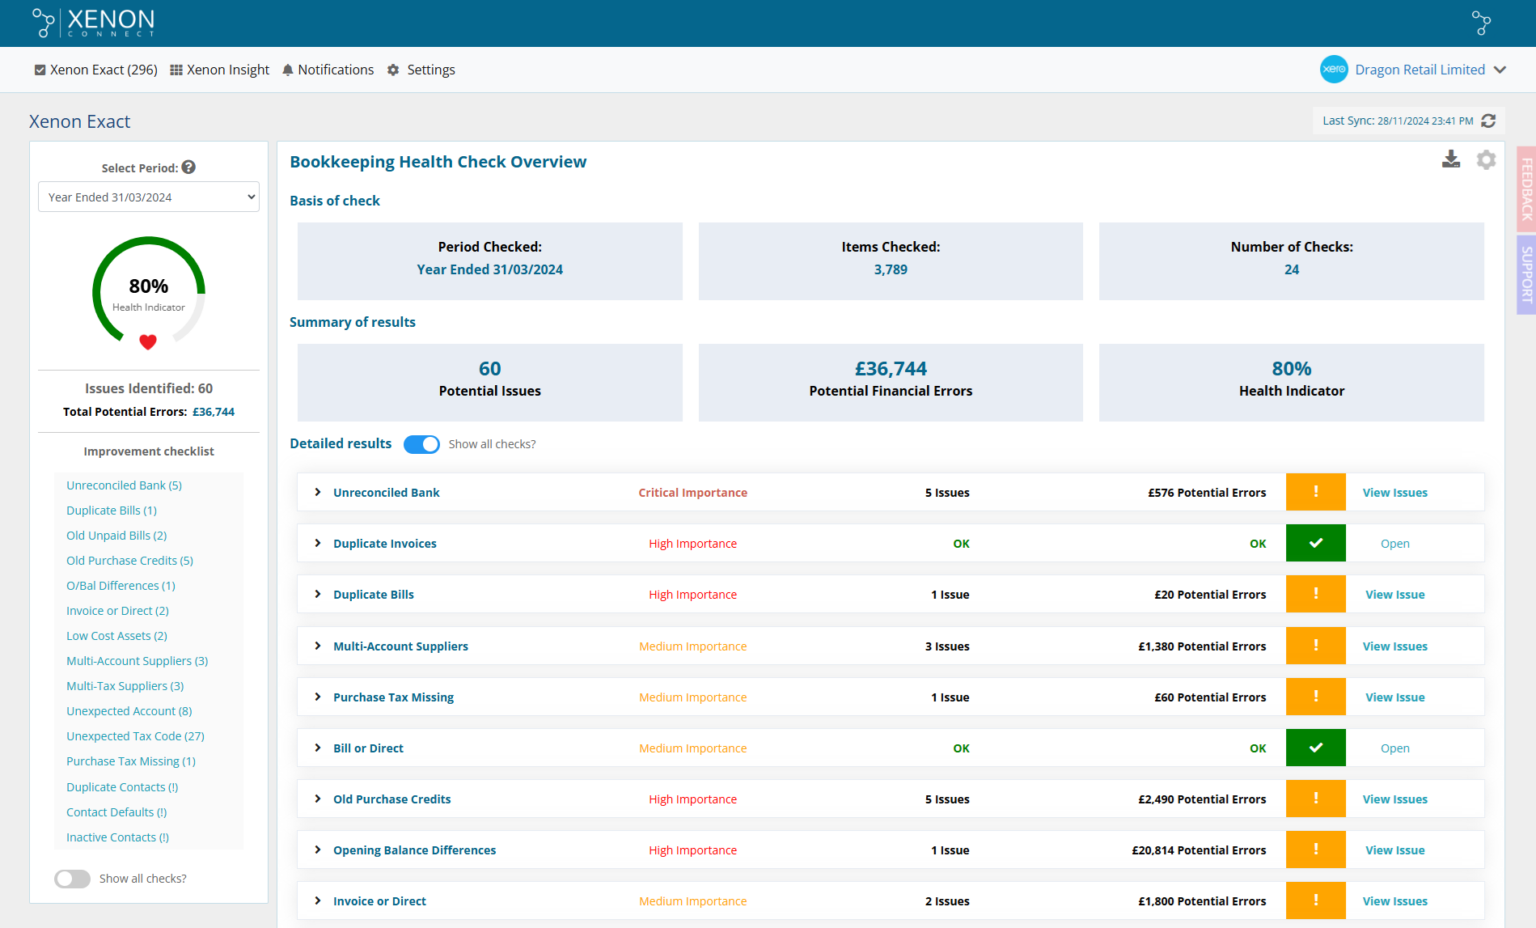Open the Xenon Insight menu
1536x928 pixels.
(x=219, y=70)
